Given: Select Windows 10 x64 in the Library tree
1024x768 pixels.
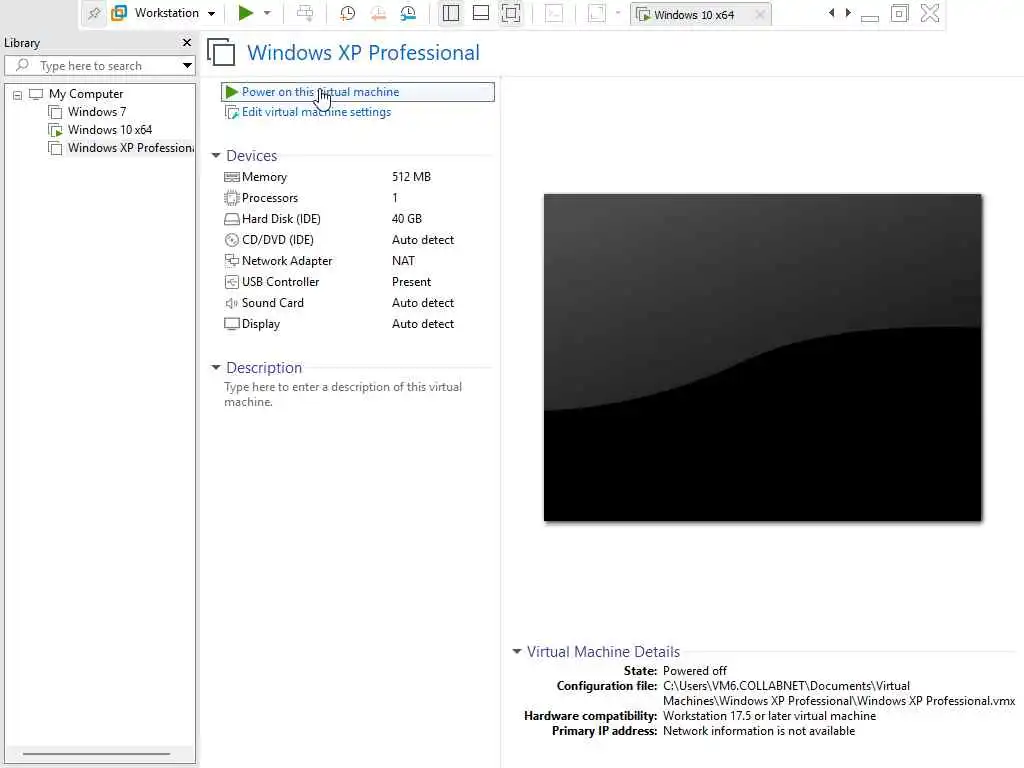Looking at the screenshot, I should pyautogui.click(x=110, y=130).
